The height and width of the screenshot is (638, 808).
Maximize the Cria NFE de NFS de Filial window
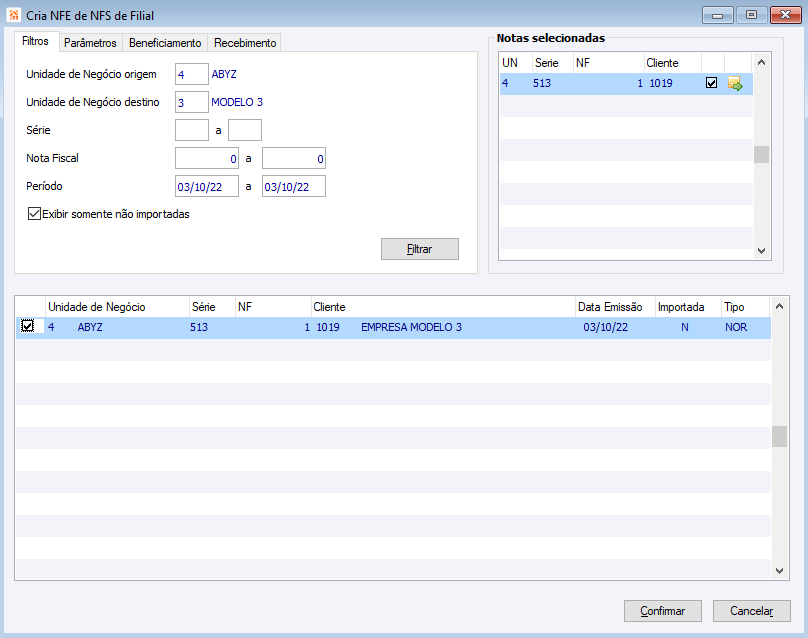(x=751, y=15)
